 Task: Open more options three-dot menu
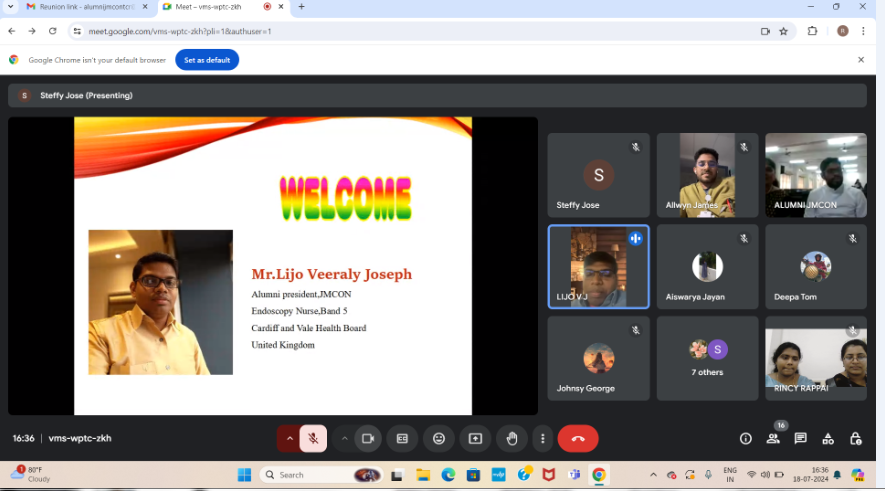click(x=542, y=439)
